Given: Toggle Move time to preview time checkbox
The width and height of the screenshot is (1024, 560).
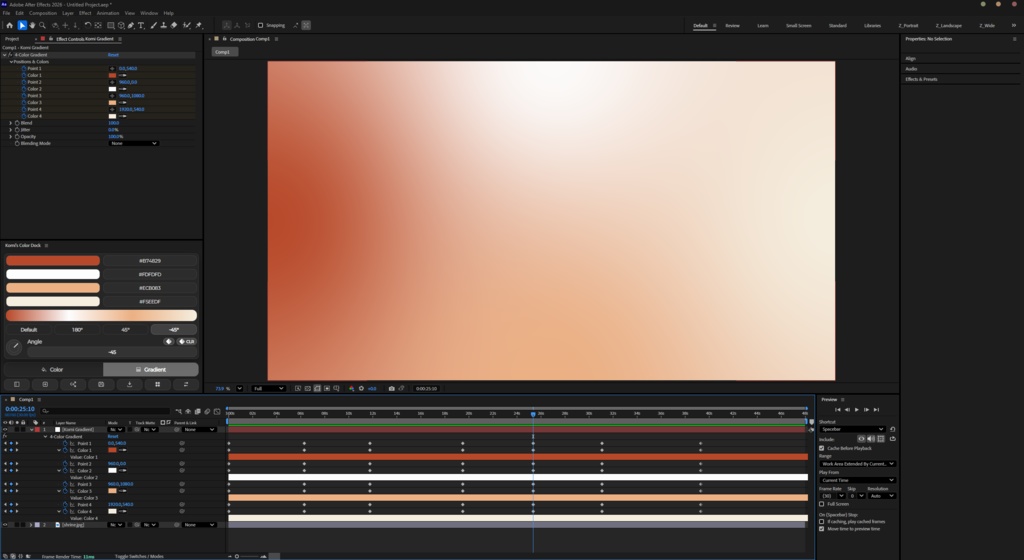Looking at the screenshot, I should [x=822, y=529].
